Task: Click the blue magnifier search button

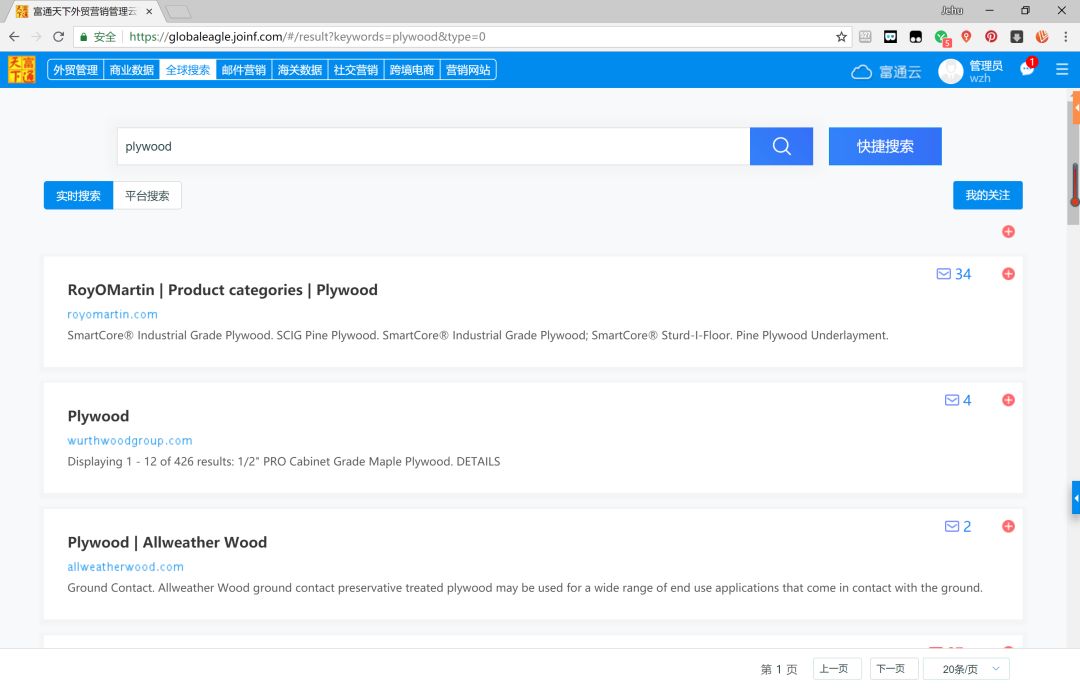Action: [781, 146]
